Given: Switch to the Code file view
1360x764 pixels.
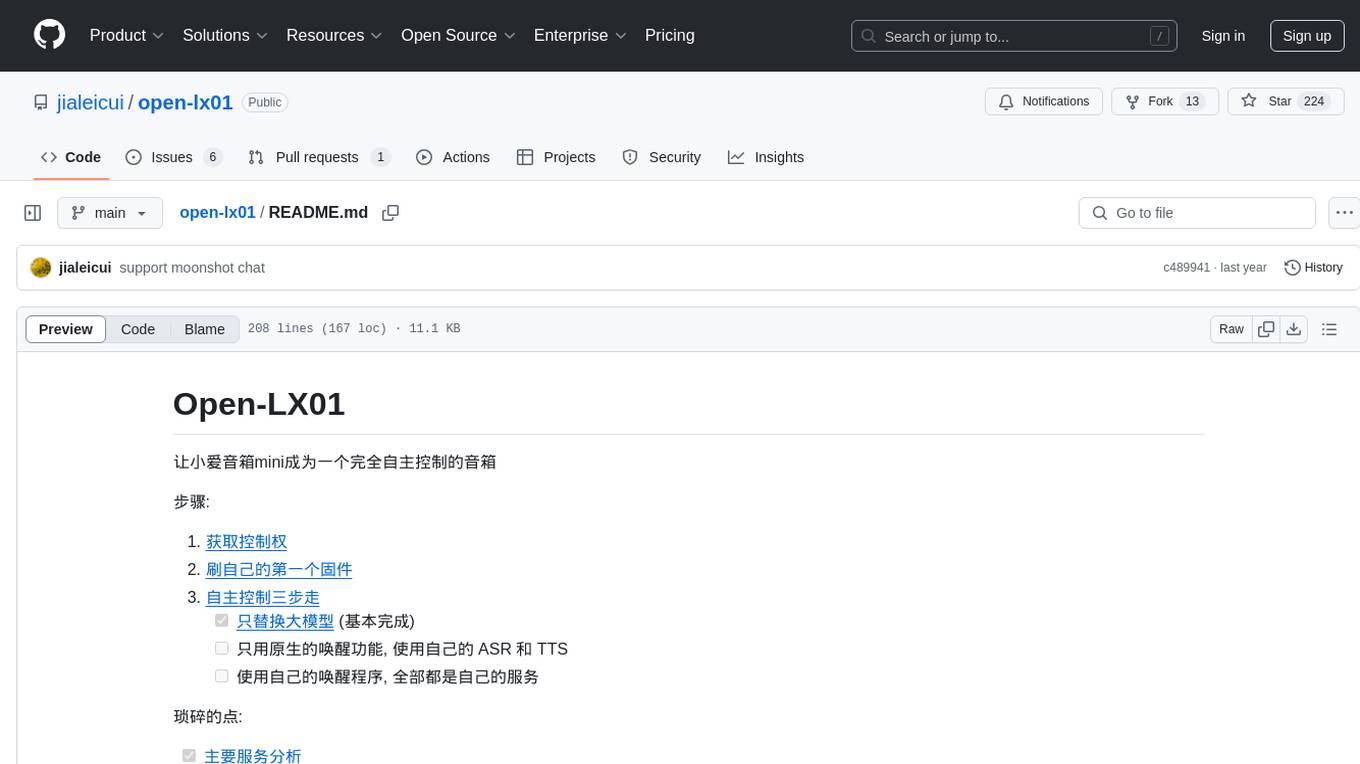Looking at the screenshot, I should click(x=138, y=329).
